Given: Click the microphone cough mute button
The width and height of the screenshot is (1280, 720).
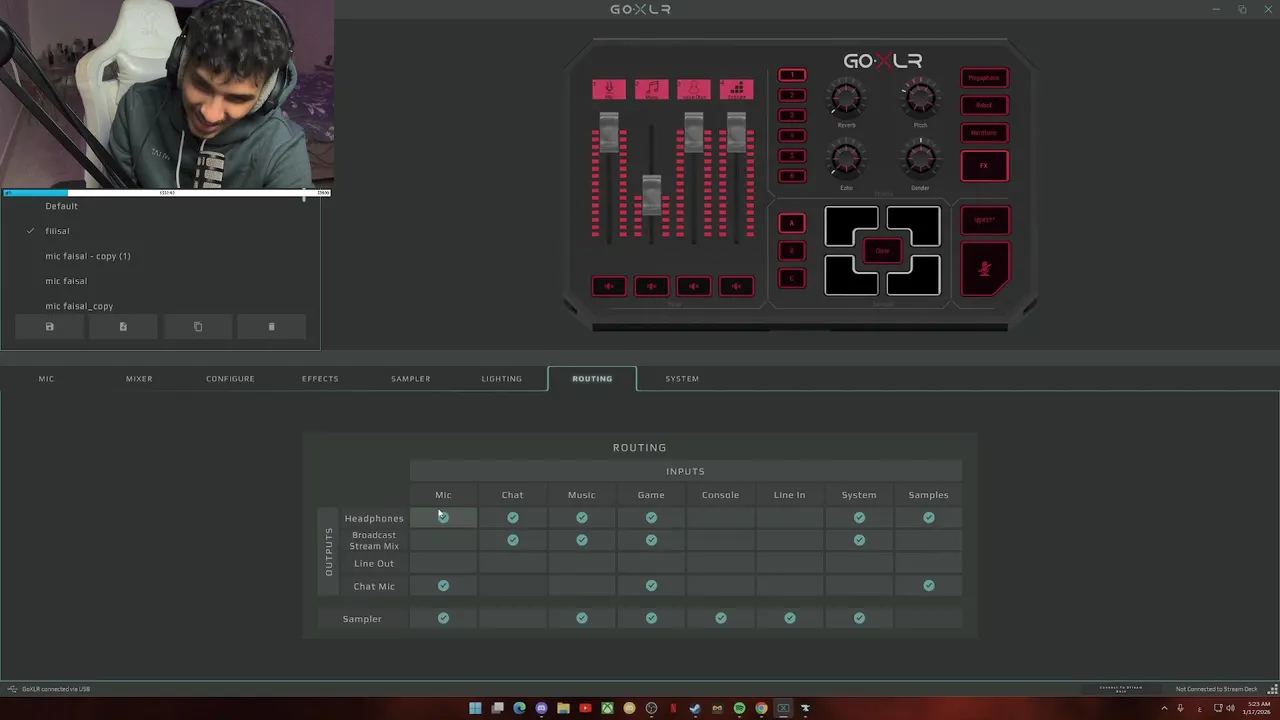Looking at the screenshot, I should pyautogui.click(x=985, y=269).
